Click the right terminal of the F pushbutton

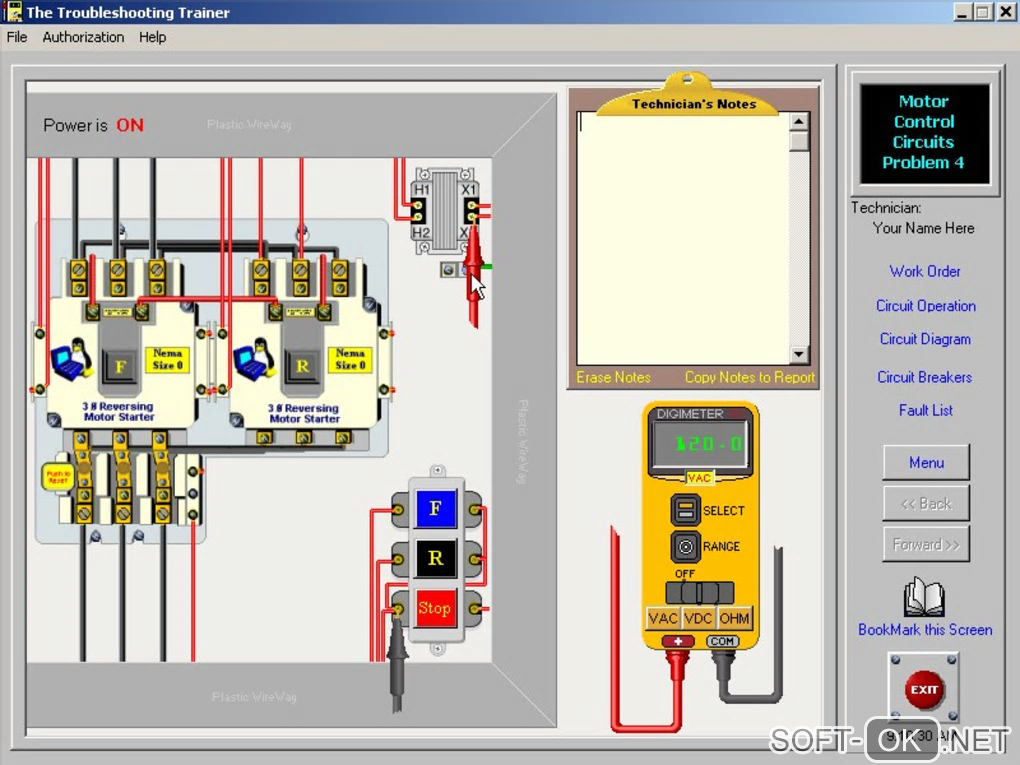point(475,509)
